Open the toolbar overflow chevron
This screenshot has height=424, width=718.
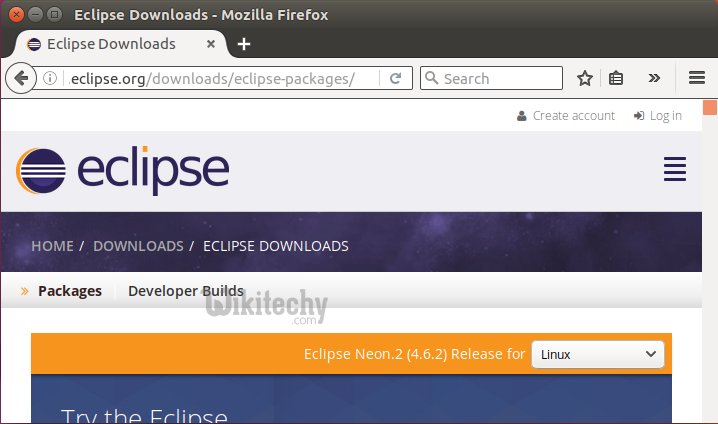(654, 78)
